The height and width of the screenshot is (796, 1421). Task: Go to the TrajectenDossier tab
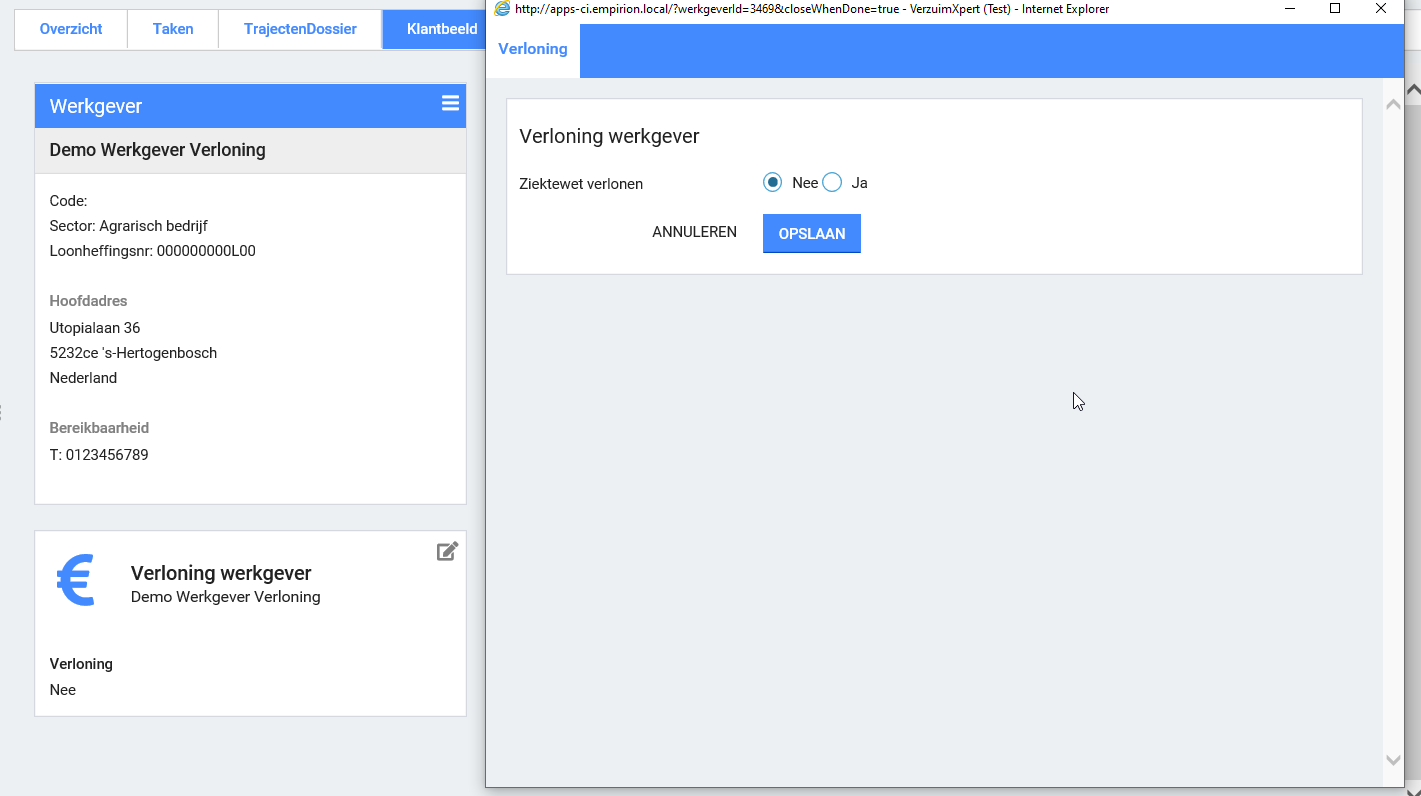pyautogui.click(x=300, y=29)
